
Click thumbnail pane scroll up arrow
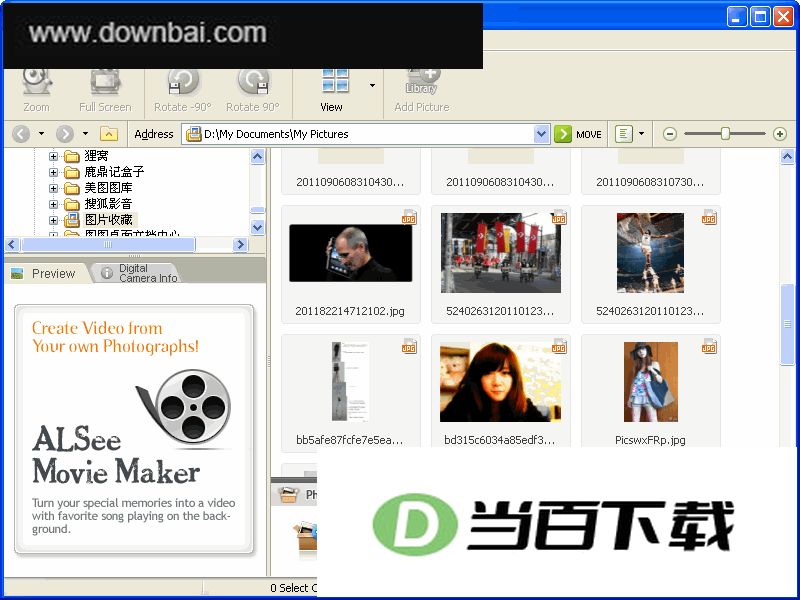pyautogui.click(x=787, y=157)
